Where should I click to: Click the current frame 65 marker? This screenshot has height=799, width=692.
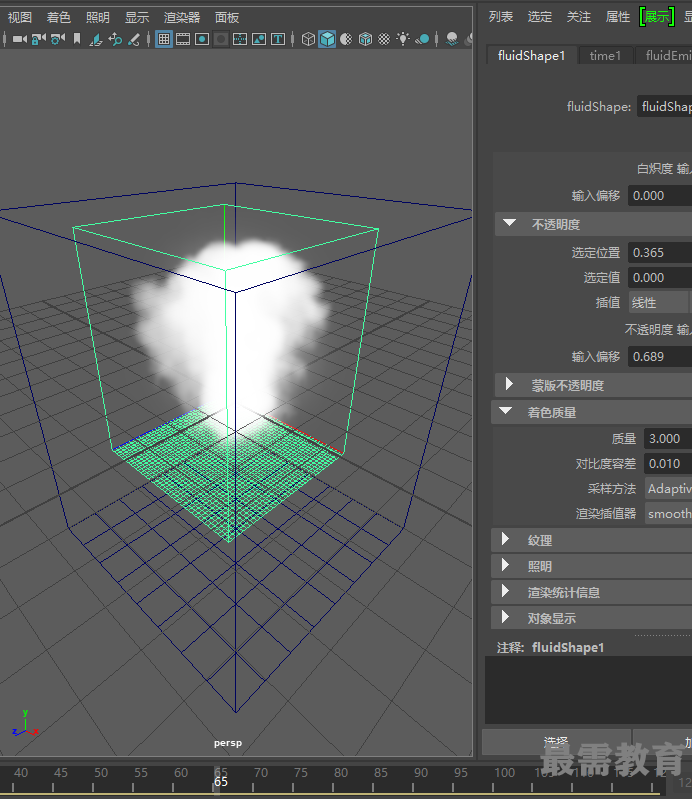(x=221, y=781)
